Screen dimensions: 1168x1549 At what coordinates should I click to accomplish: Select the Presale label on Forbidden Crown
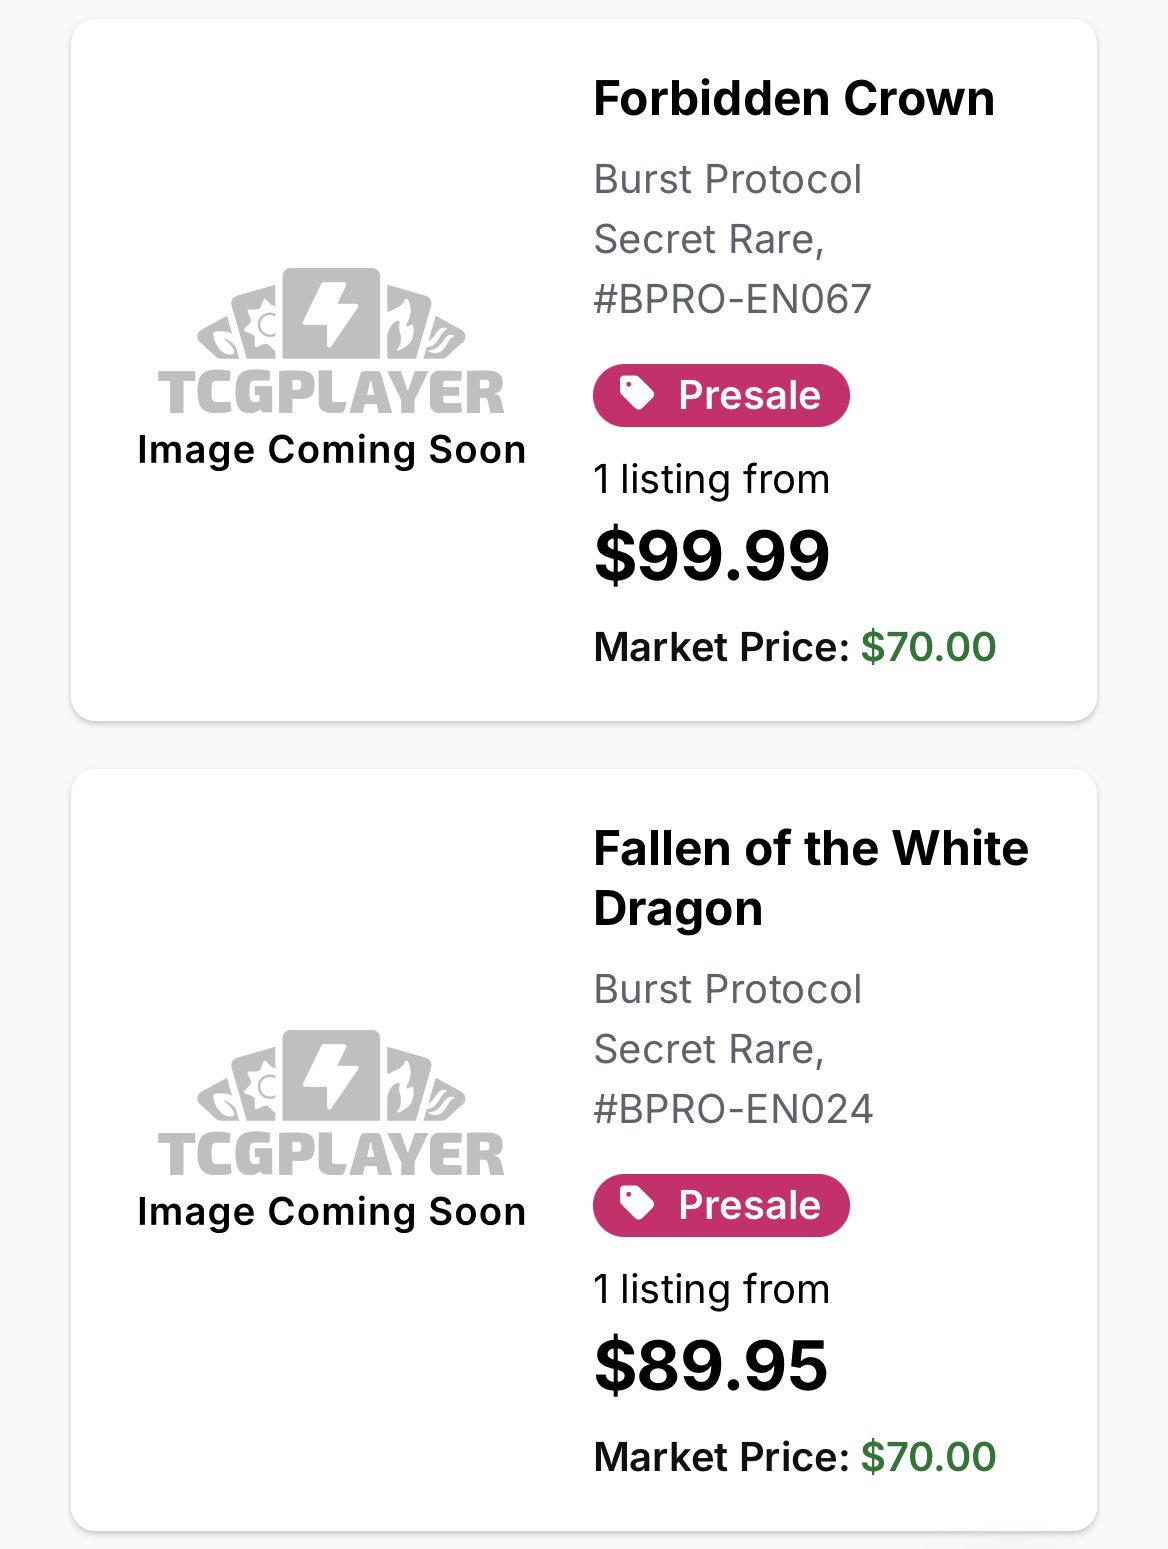pyautogui.click(x=749, y=395)
